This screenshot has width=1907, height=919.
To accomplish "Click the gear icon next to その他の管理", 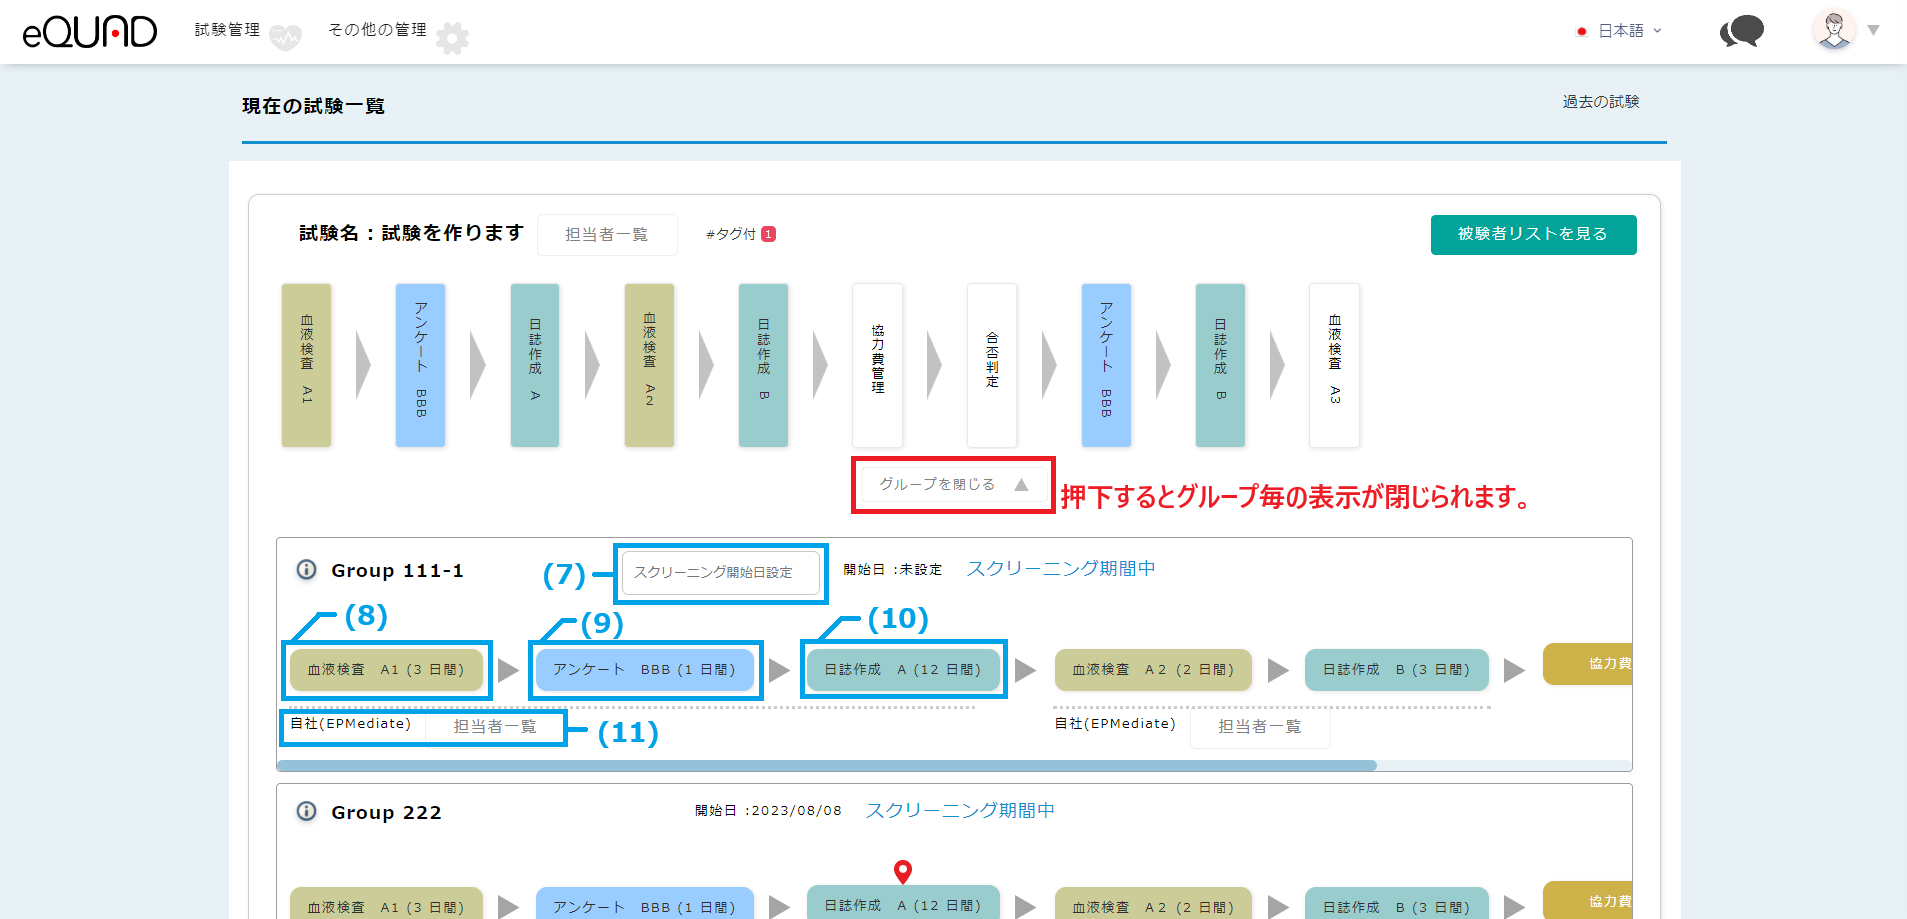I will [452, 38].
